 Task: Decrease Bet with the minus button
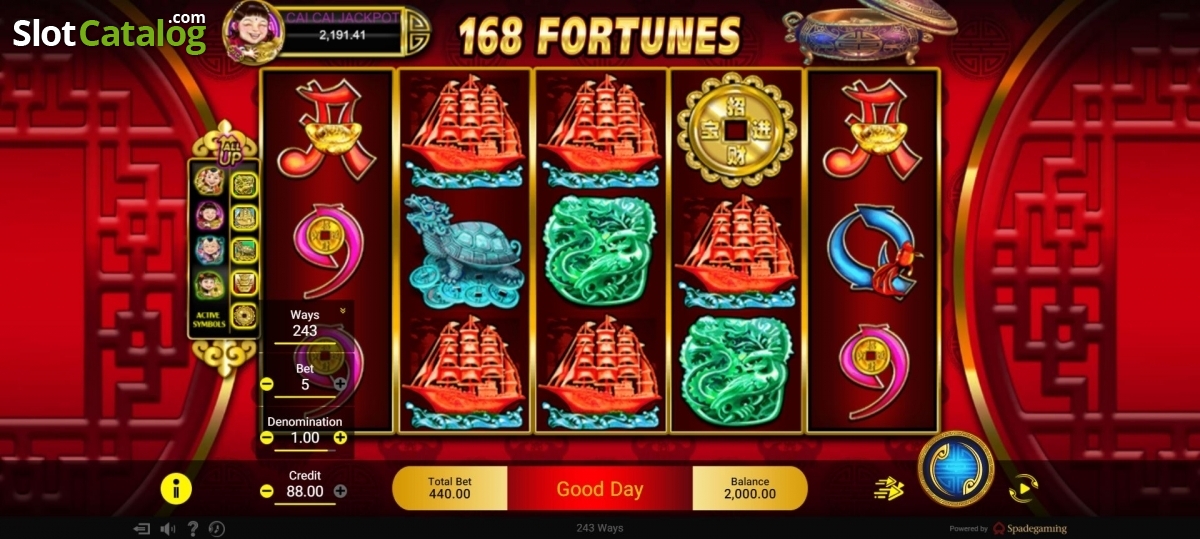pyautogui.click(x=267, y=384)
